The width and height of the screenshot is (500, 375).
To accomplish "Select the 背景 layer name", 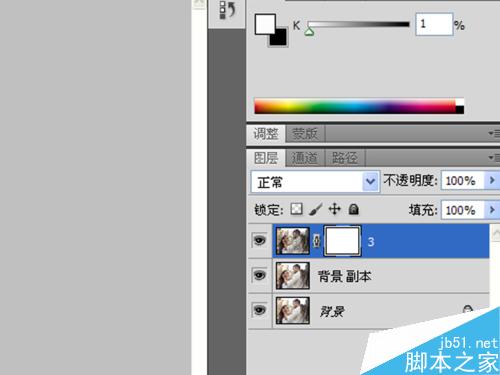I will (332, 312).
